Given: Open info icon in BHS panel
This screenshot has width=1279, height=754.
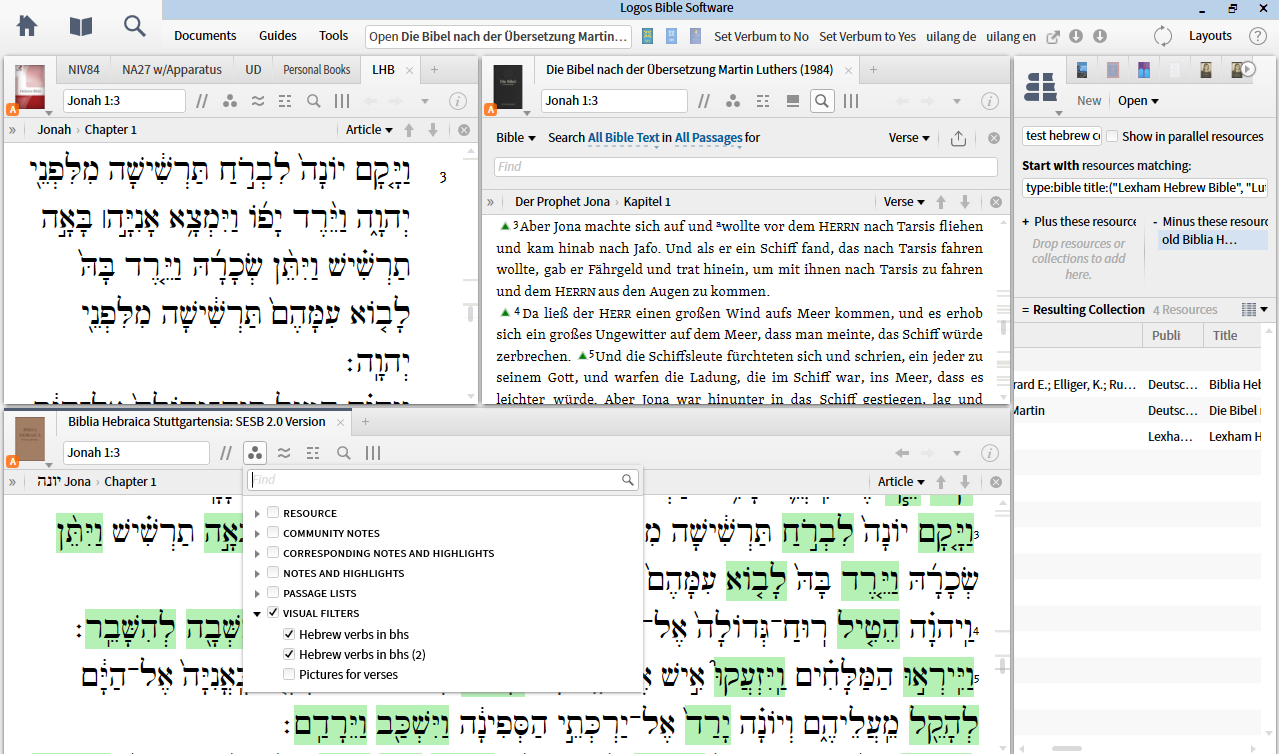Looking at the screenshot, I should 990,453.
